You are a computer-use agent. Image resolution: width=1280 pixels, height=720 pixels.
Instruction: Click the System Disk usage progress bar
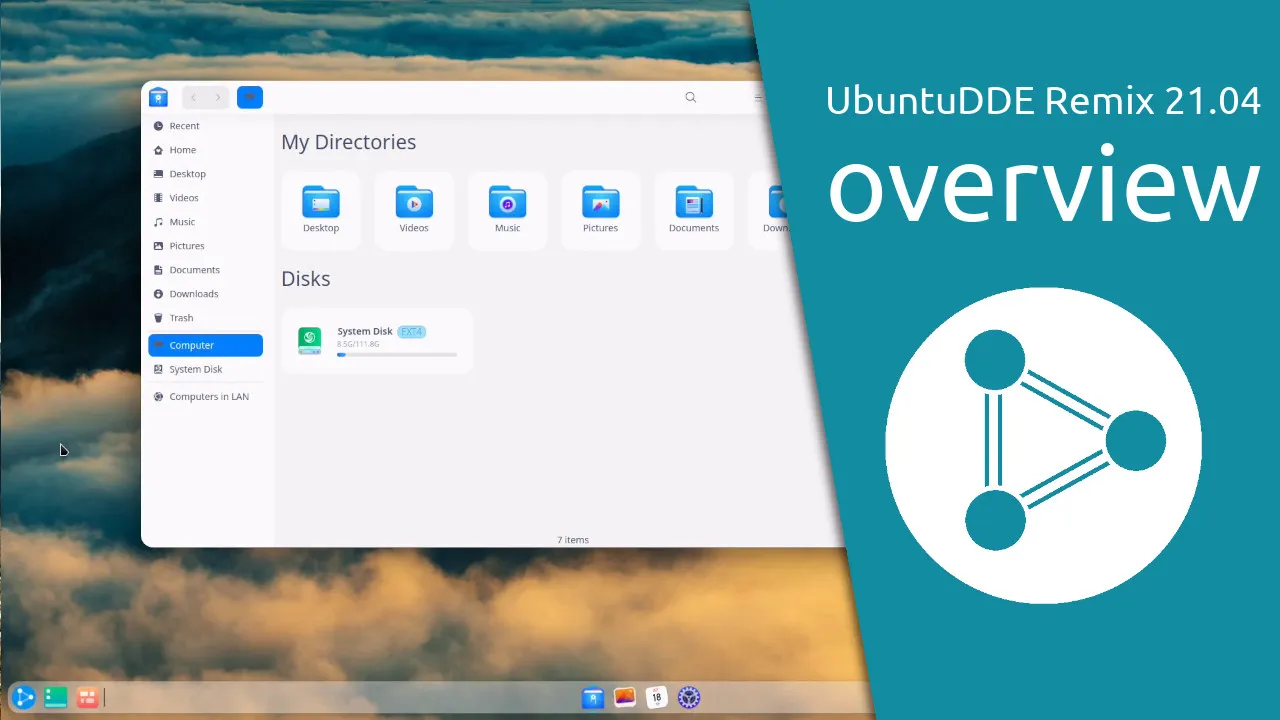click(397, 354)
